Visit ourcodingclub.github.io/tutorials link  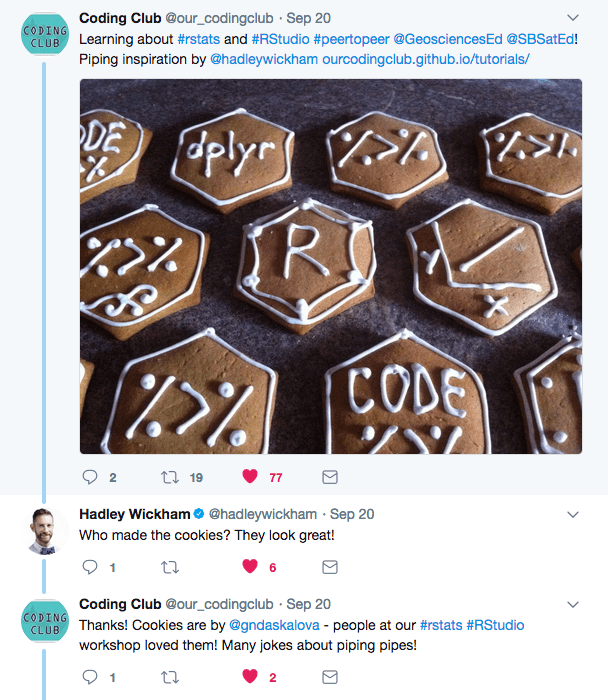point(426,60)
